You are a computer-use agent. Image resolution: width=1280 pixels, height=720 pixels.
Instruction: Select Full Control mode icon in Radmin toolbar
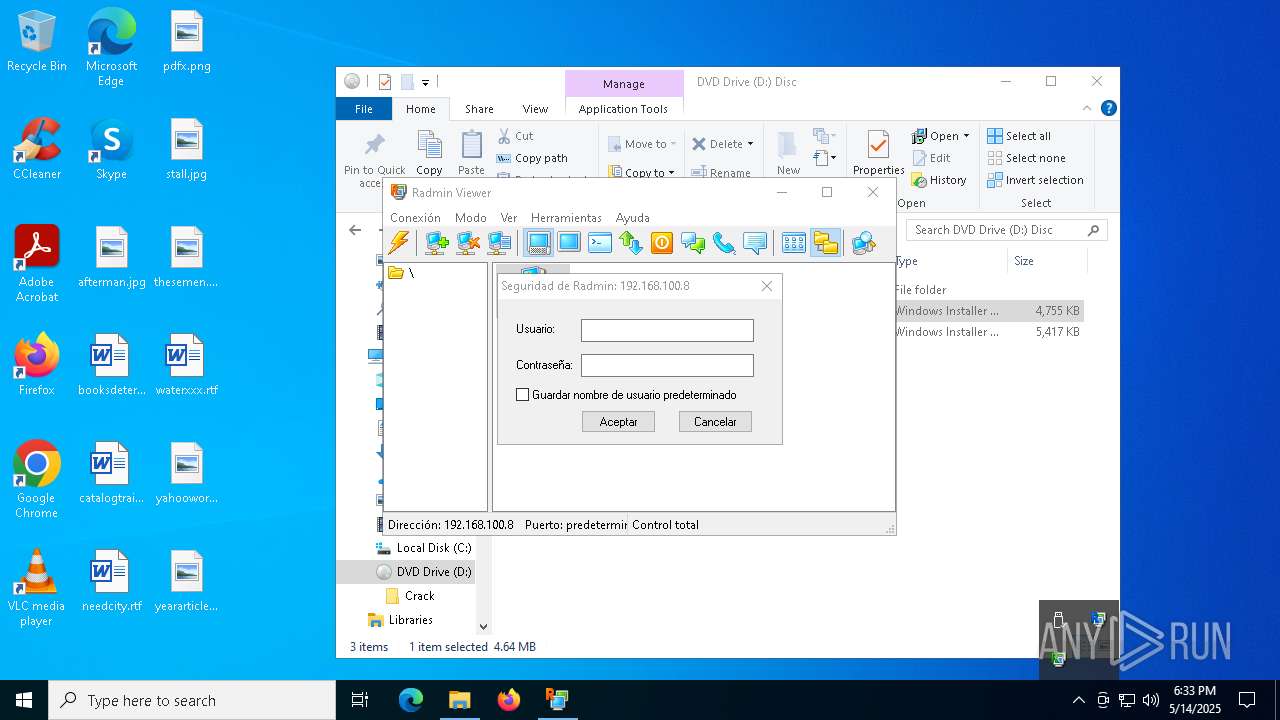(x=538, y=243)
